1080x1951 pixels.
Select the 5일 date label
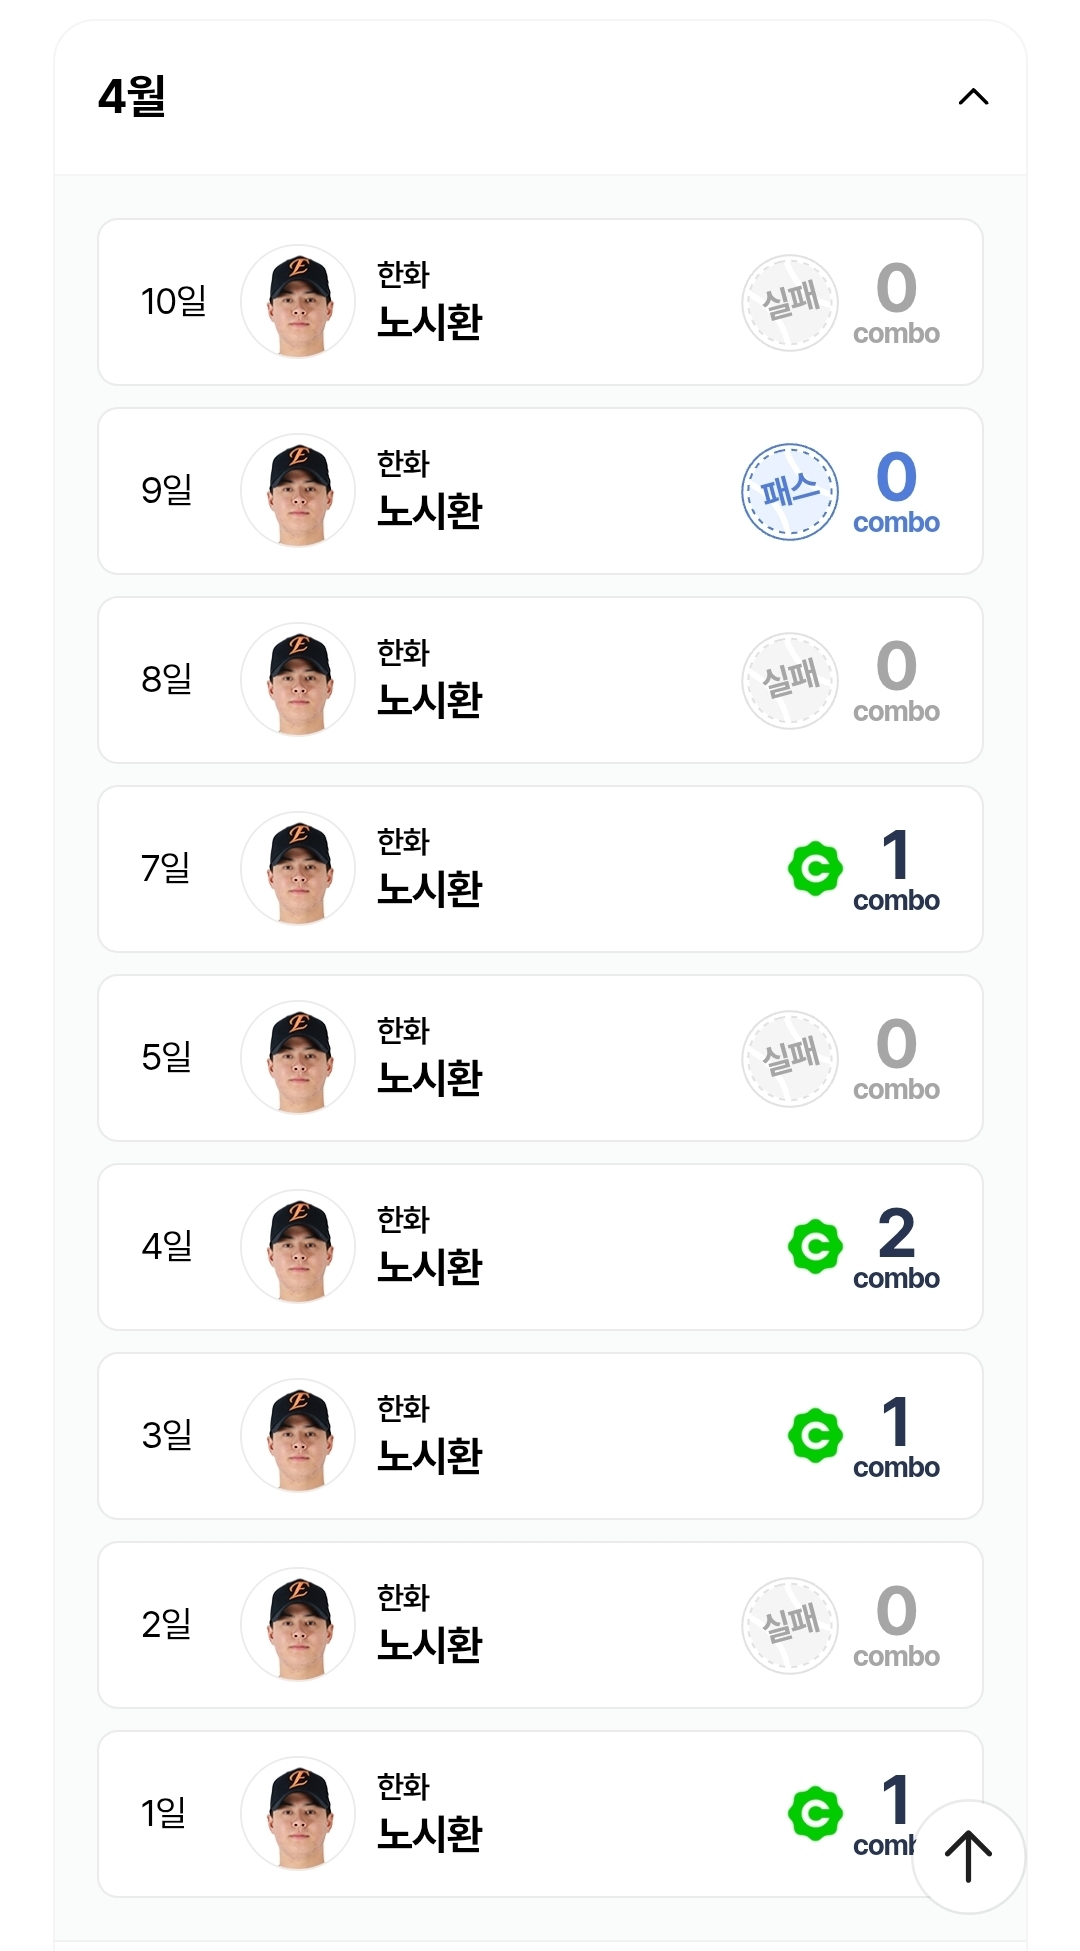point(166,1057)
